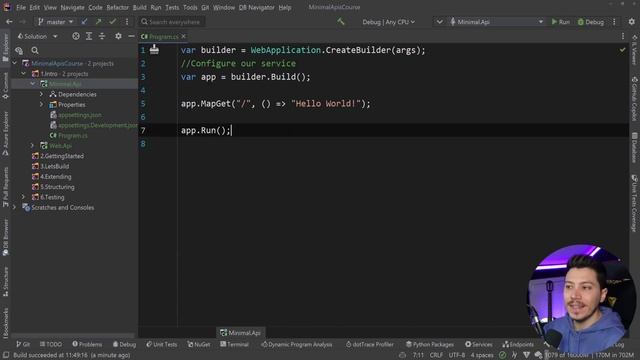Open the Git tool window

(x=23, y=344)
